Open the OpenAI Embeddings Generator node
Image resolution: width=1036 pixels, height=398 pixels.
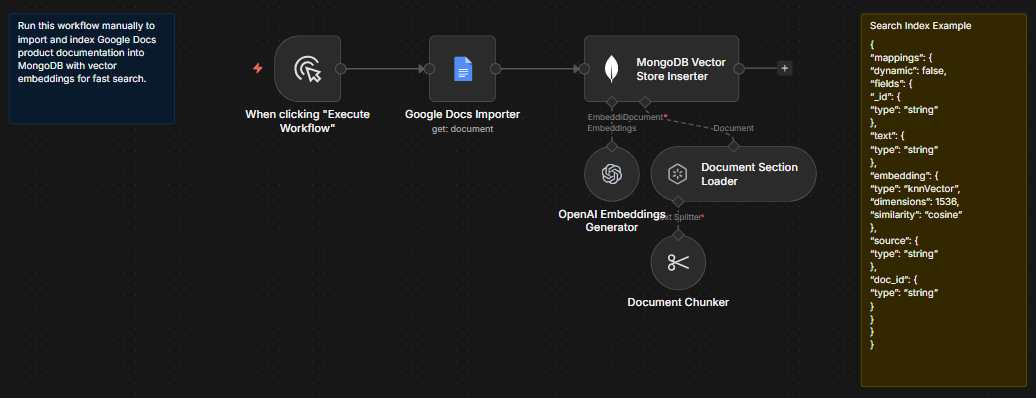612,174
